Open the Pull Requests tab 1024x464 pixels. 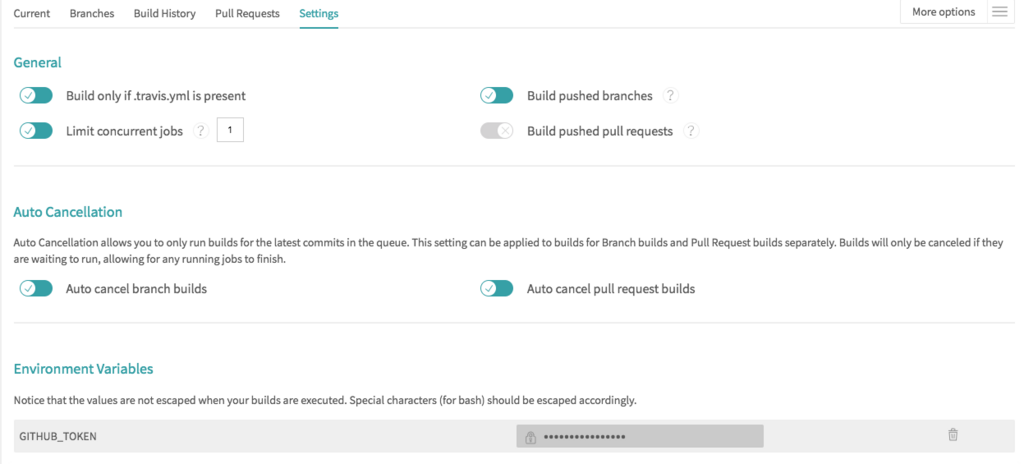[x=247, y=14]
